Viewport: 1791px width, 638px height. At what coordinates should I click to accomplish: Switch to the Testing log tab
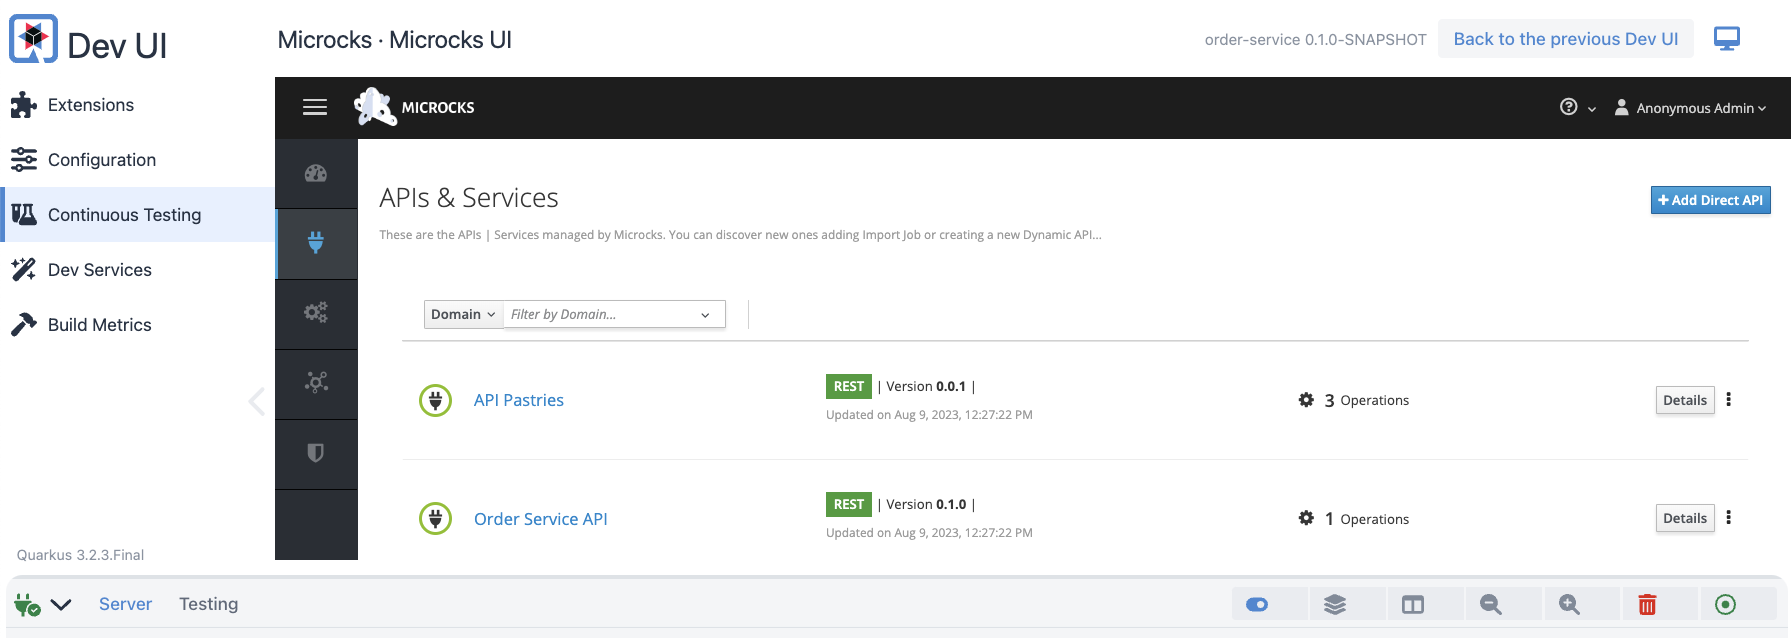pyautogui.click(x=209, y=604)
